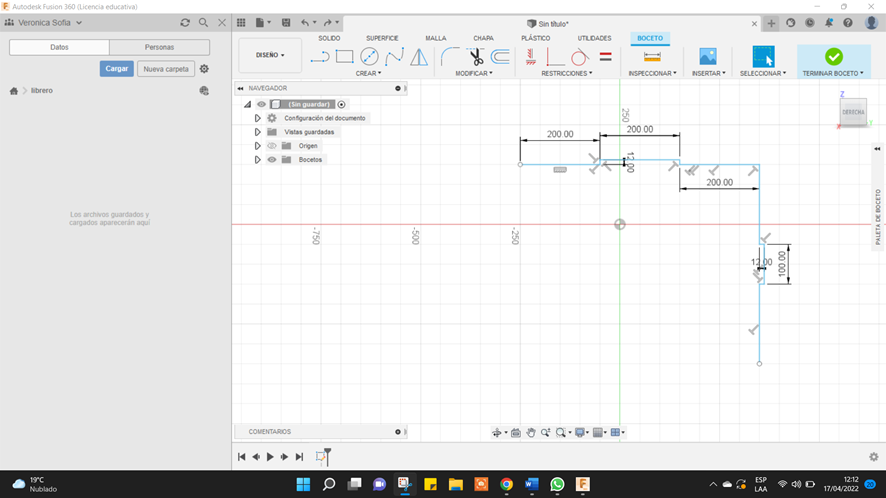Image resolution: width=886 pixels, height=498 pixels.
Task: Open the job status clock icon
Action: (810, 23)
